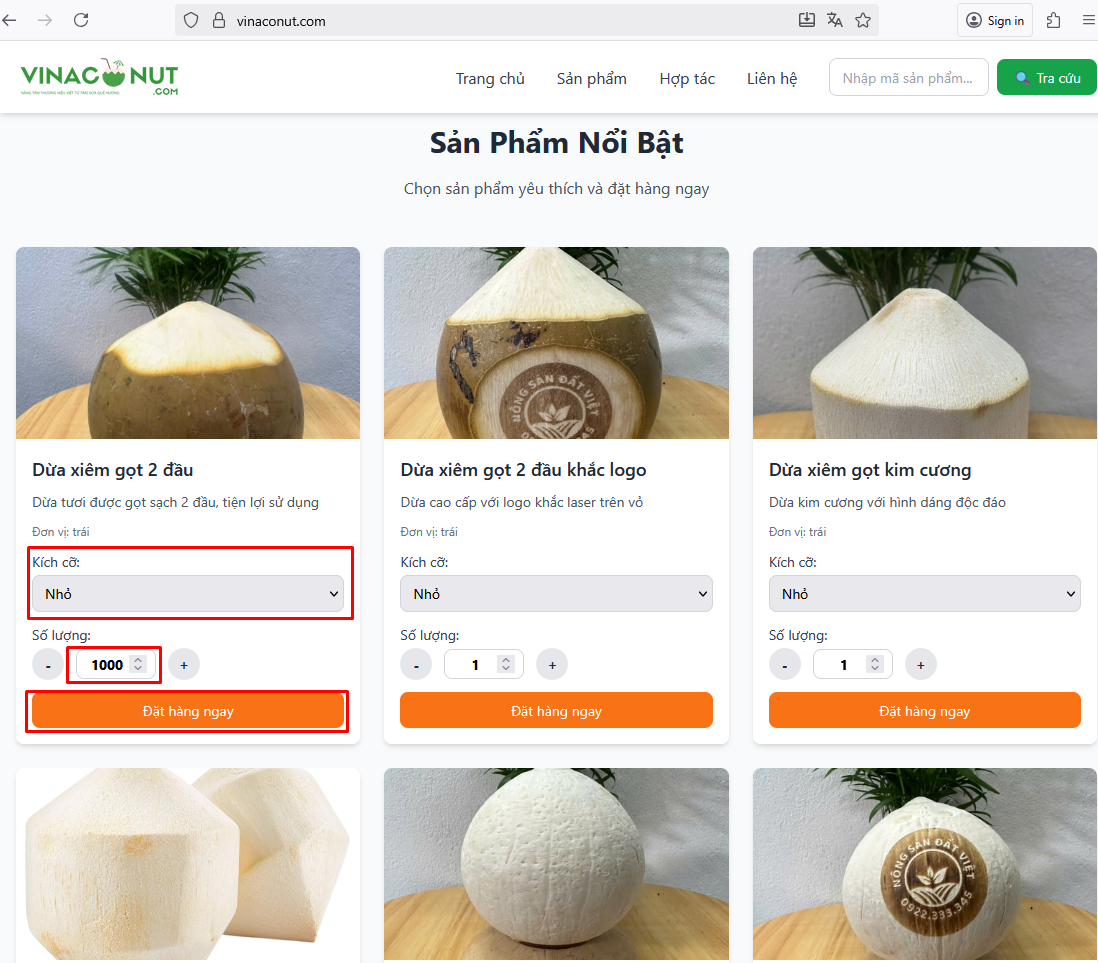Image resolution: width=1098 pixels, height=963 pixels.
Task: Increase quantity with + for khắc logo product
Action: coord(552,663)
